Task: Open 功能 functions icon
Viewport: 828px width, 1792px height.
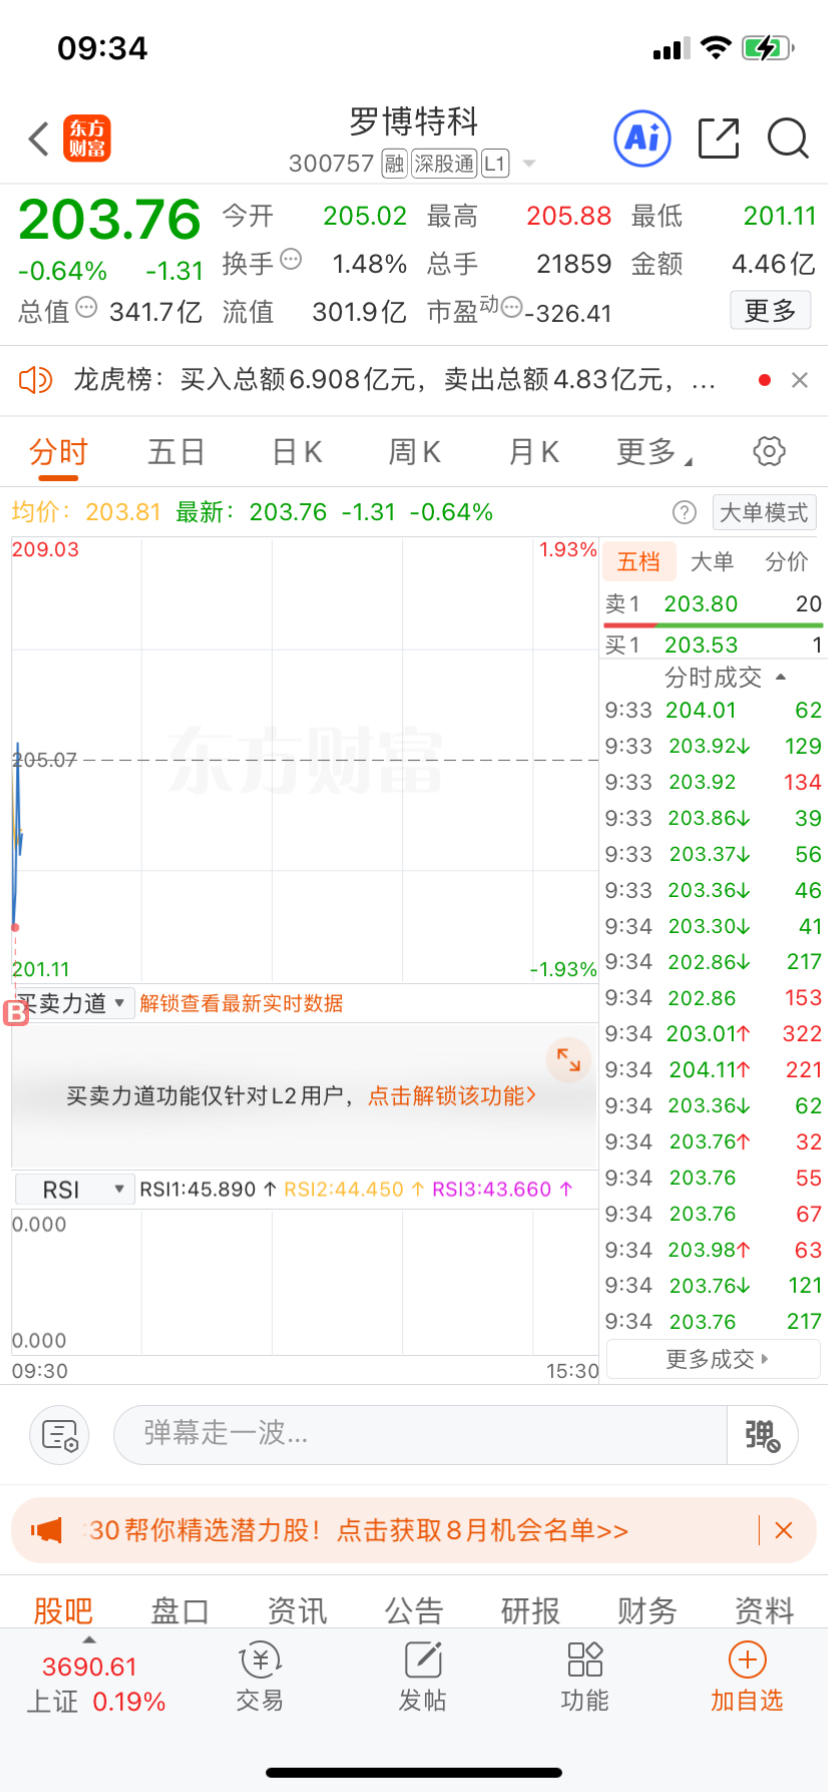Action: click(585, 1678)
